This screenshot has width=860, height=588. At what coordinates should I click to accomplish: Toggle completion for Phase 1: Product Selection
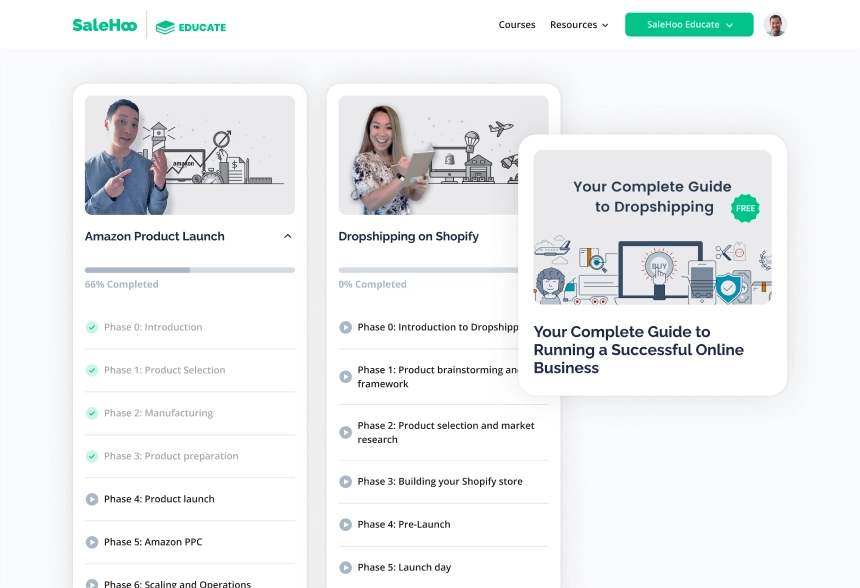tap(91, 370)
